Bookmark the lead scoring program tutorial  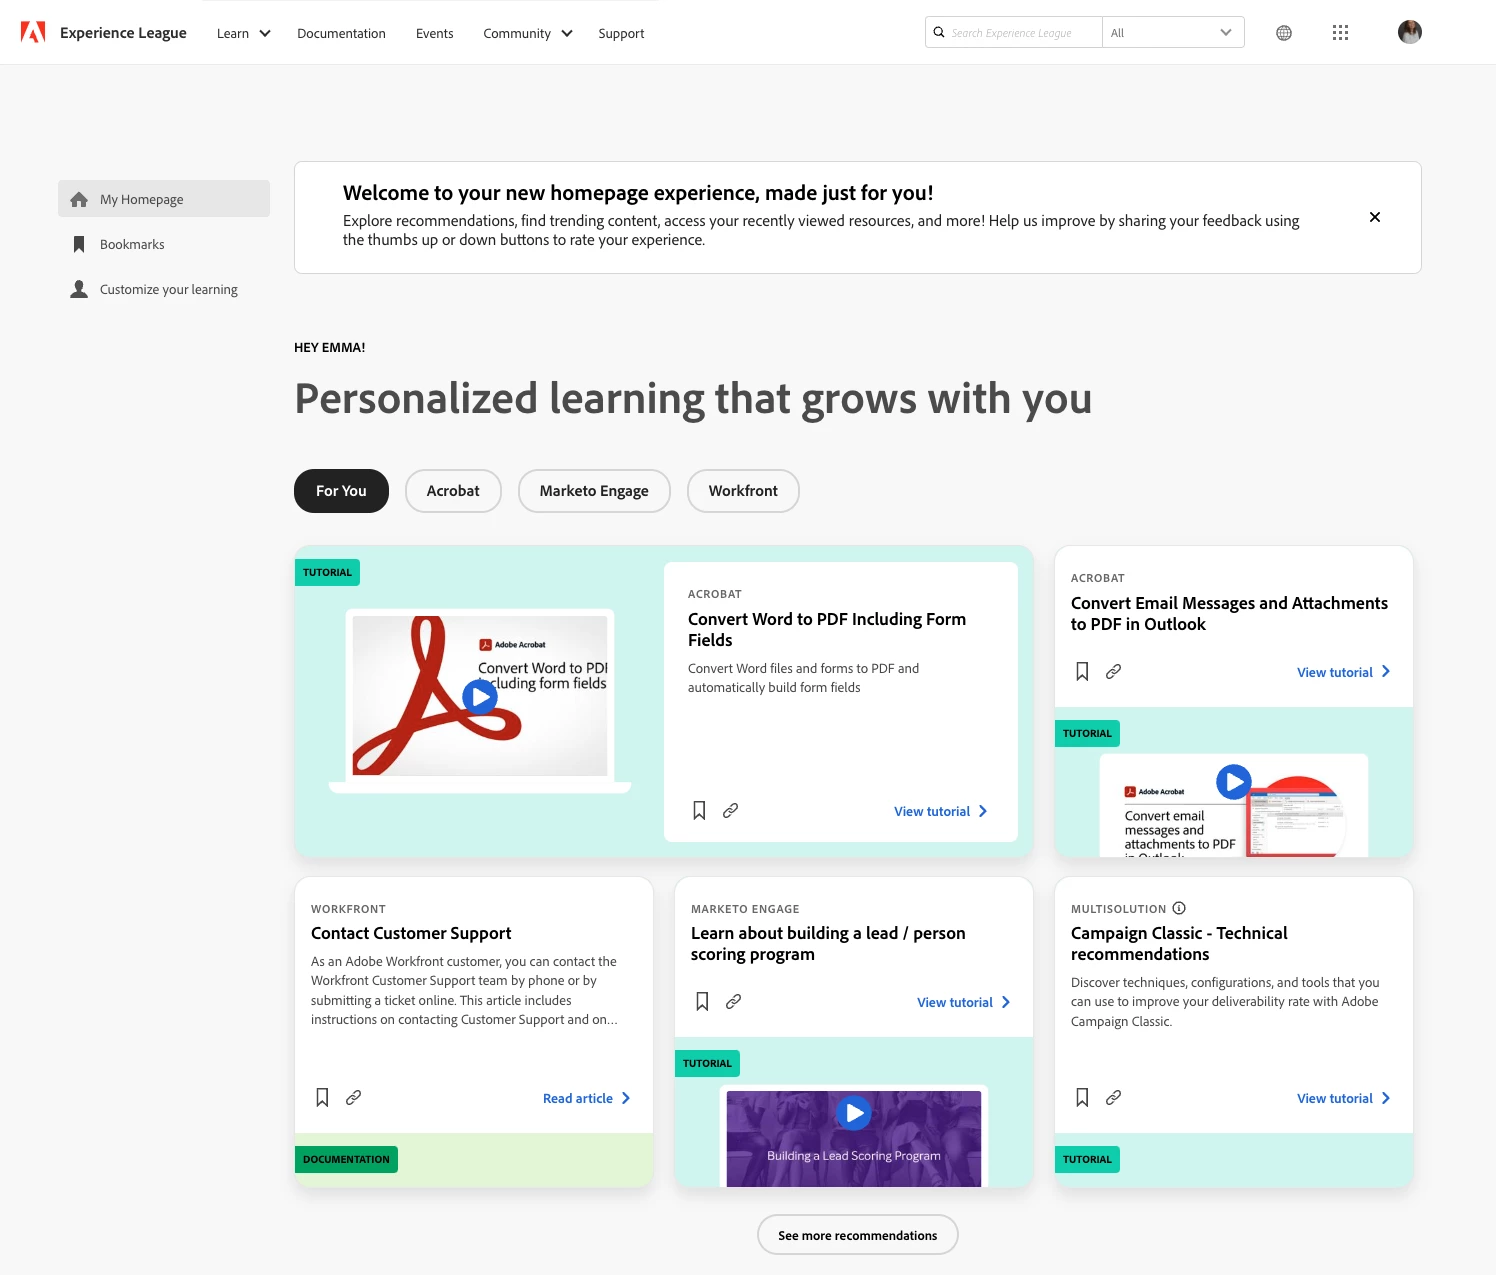coord(702,1002)
